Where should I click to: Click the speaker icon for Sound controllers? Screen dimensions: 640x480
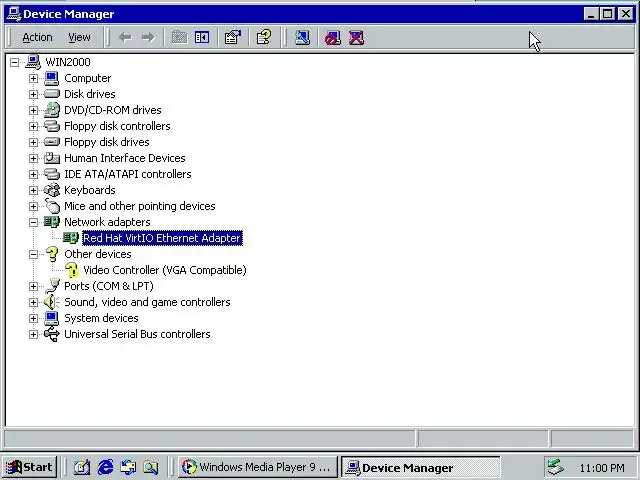(x=52, y=302)
